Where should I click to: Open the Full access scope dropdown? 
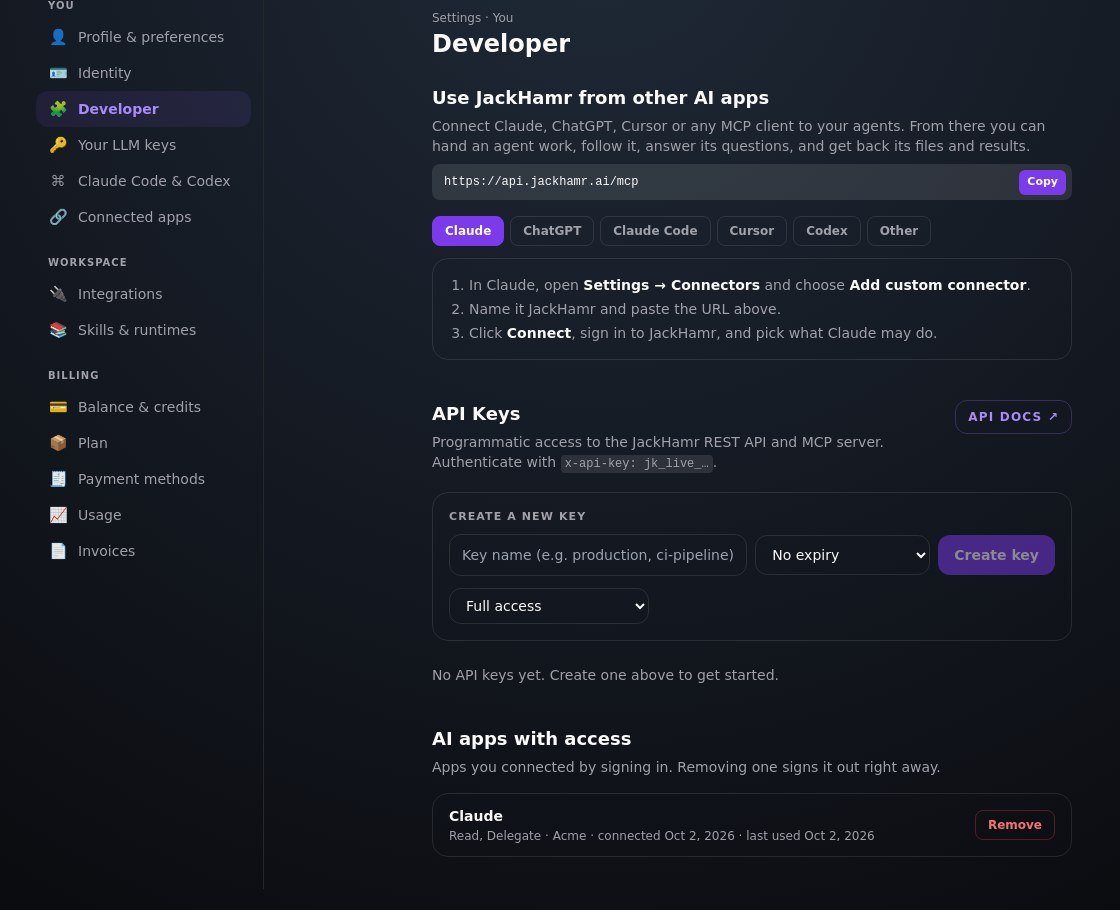[549, 606]
